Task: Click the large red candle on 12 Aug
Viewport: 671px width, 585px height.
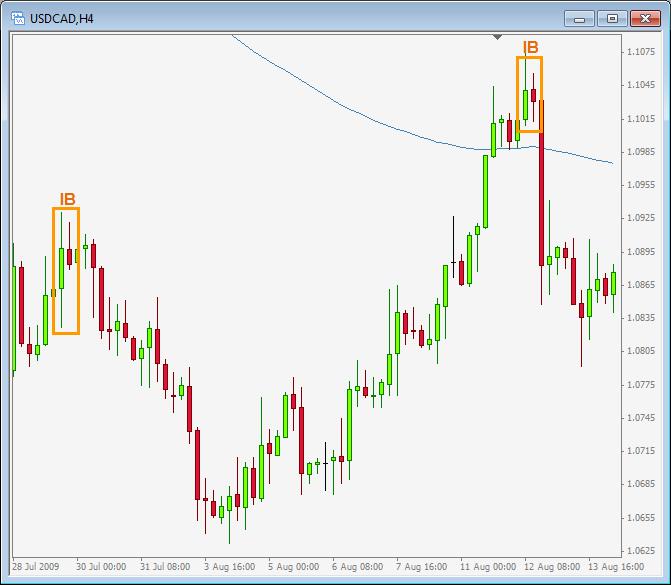Action: point(541,183)
